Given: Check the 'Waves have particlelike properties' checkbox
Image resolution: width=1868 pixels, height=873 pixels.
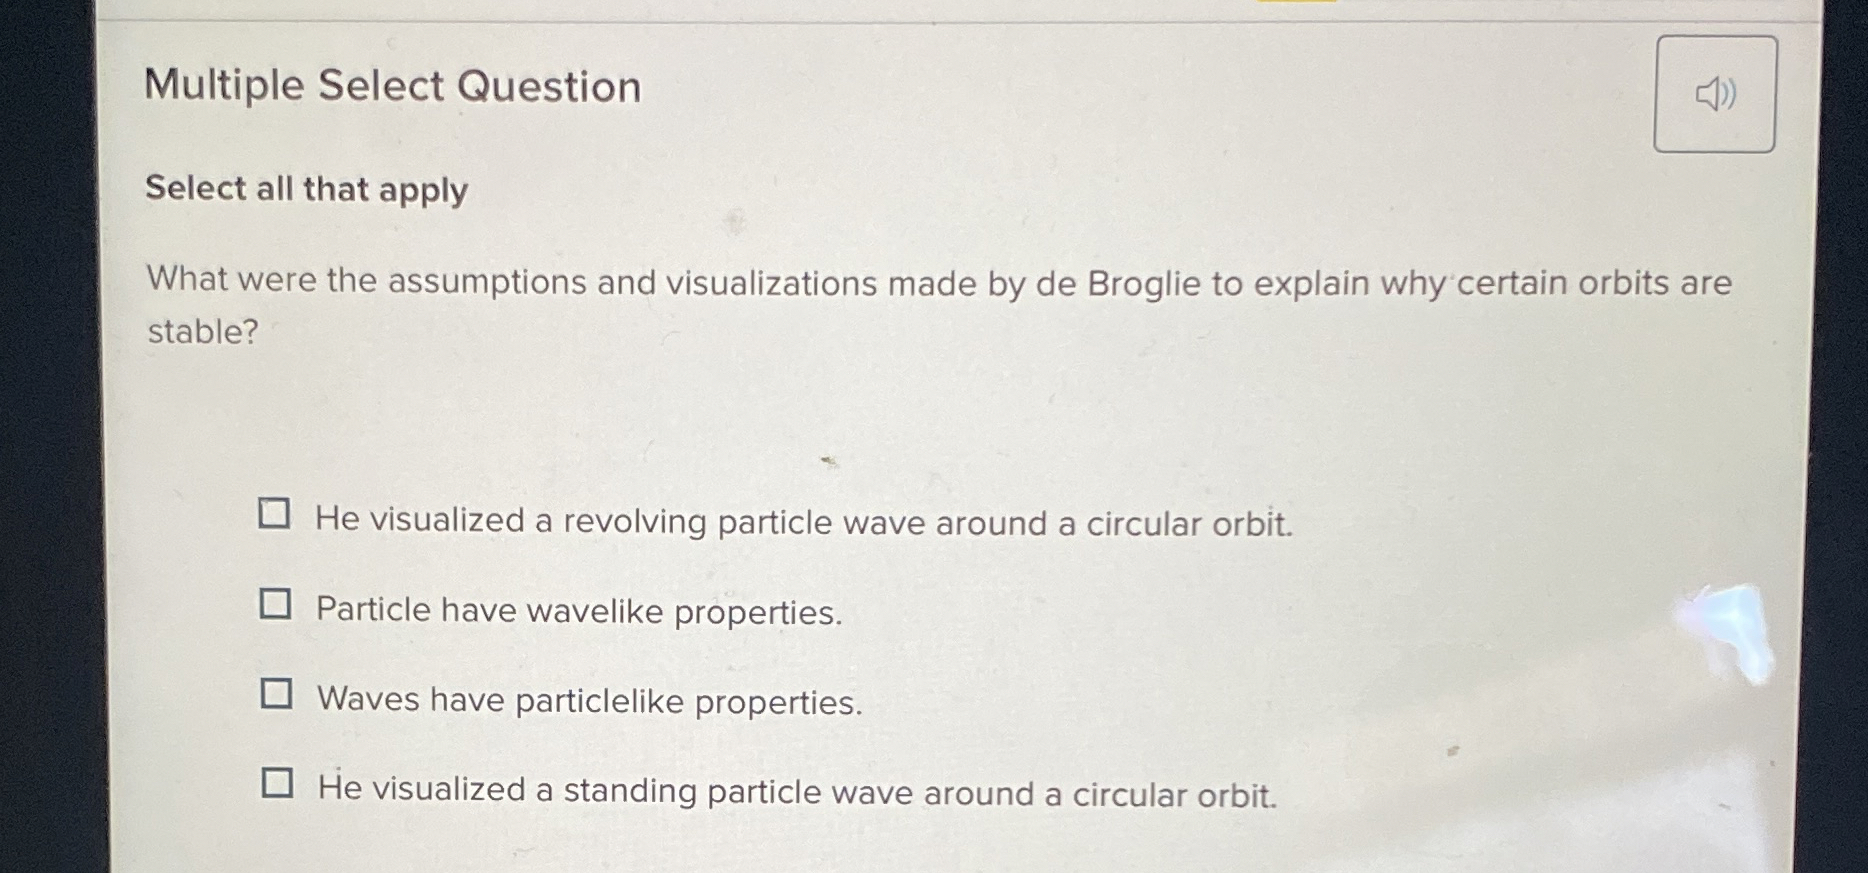Looking at the screenshot, I should coord(277,691).
